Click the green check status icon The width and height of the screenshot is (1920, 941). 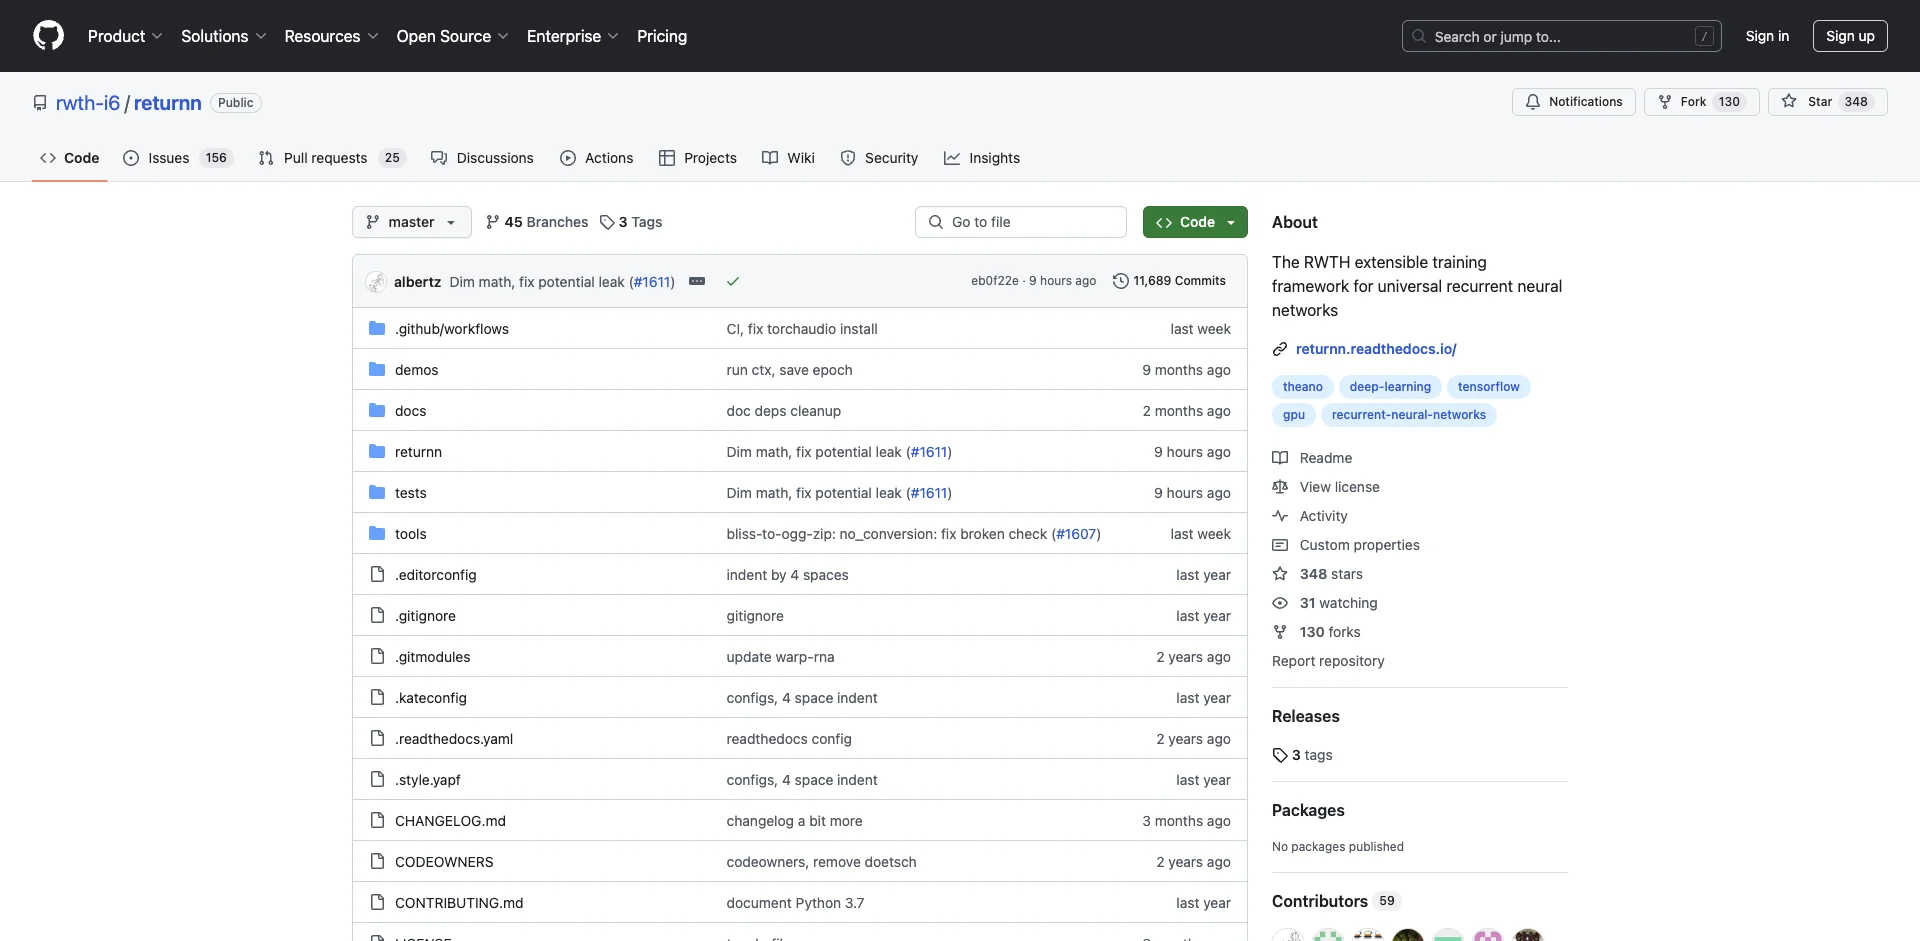[x=733, y=282]
